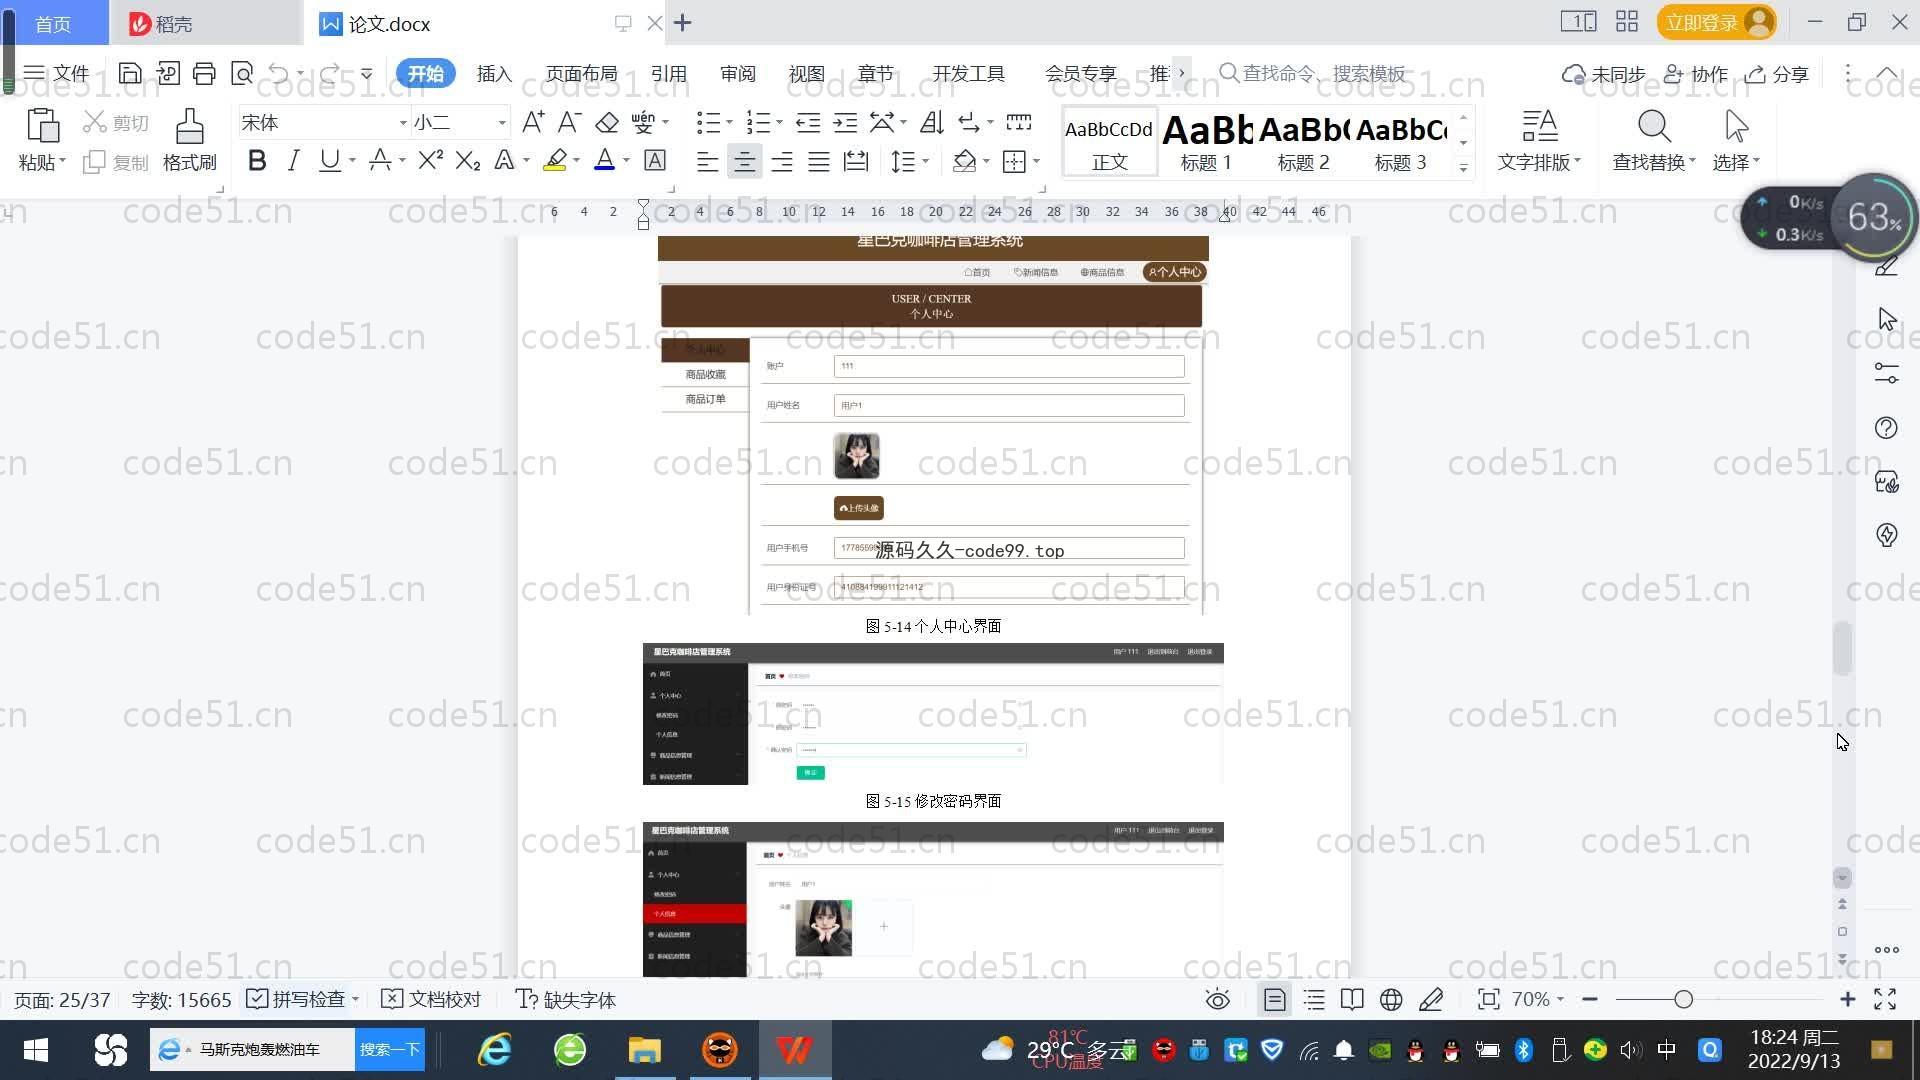Open Print Preview icon

(x=242, y=73)
